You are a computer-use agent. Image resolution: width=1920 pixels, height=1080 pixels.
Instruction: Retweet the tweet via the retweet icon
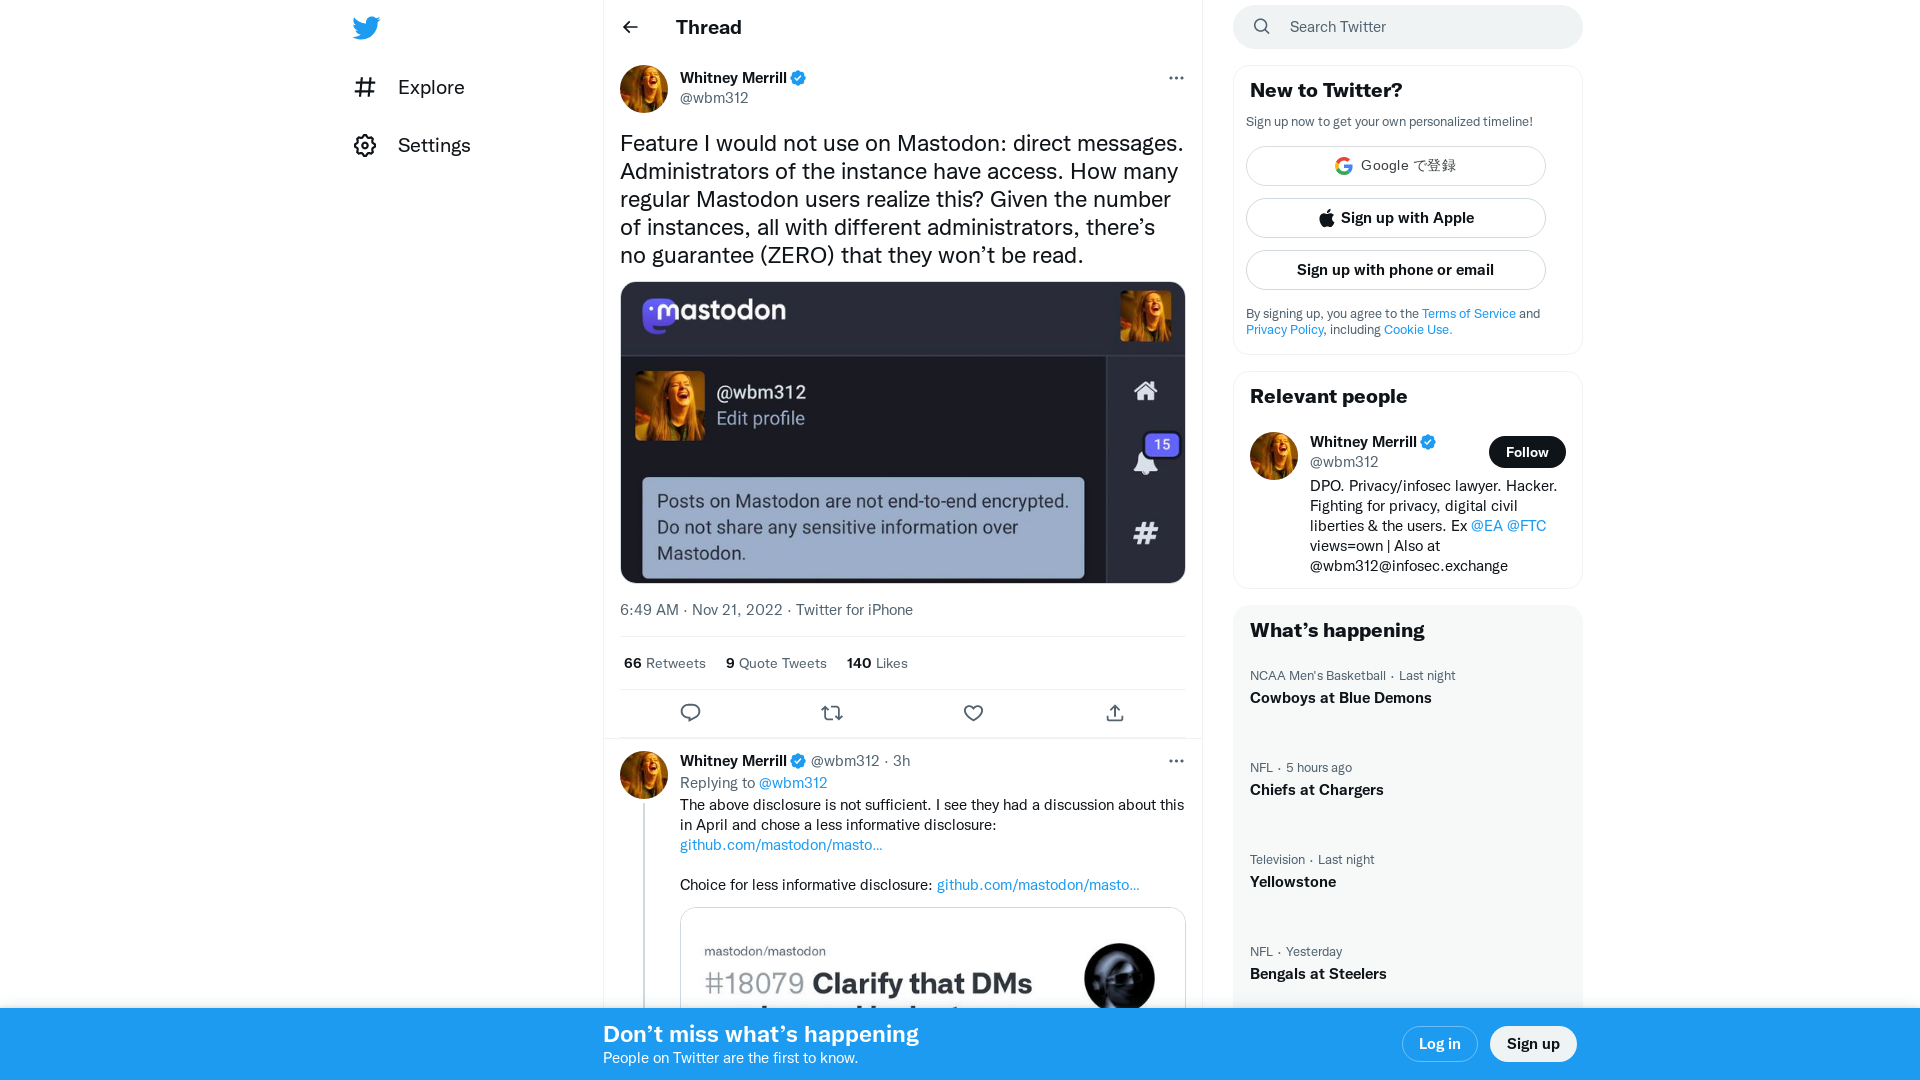pos(831,713)
